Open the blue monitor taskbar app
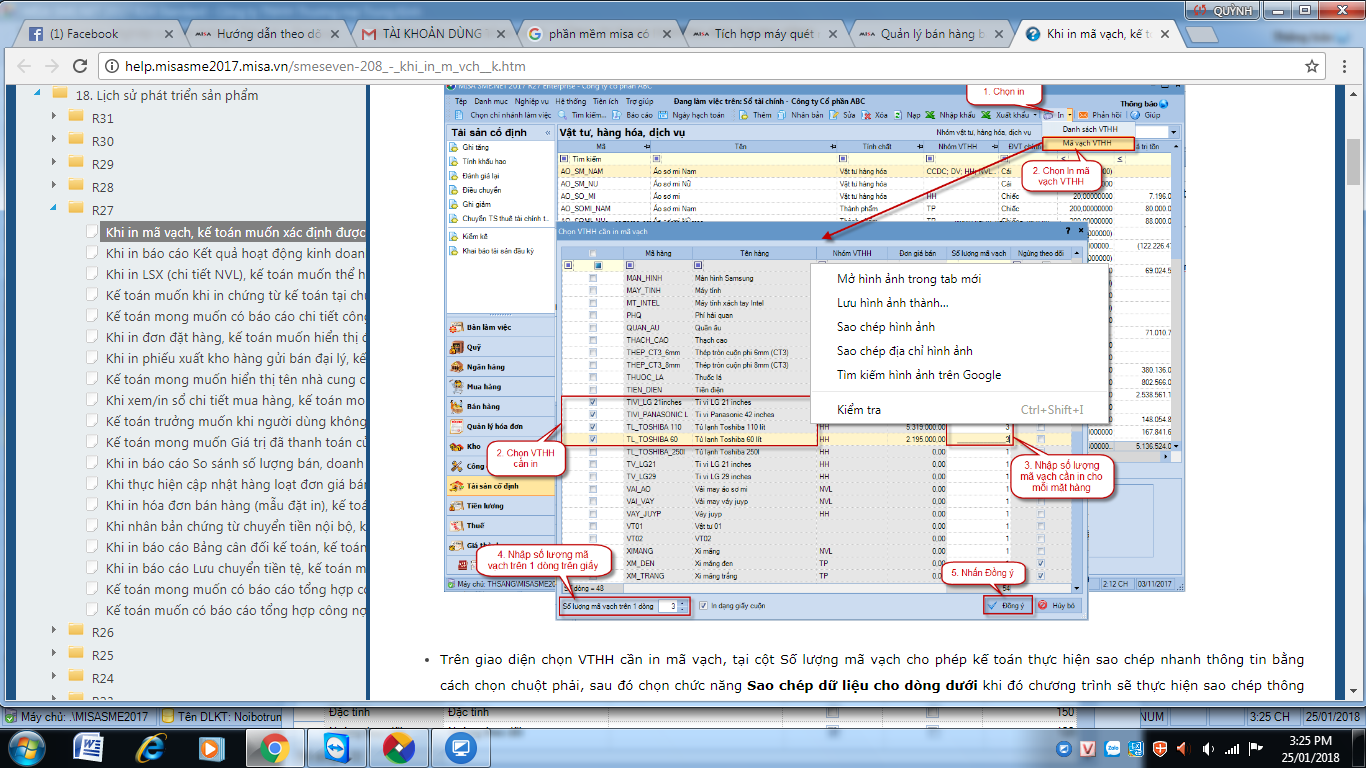This screenshot has height=768, width=1366. point(461,747)
